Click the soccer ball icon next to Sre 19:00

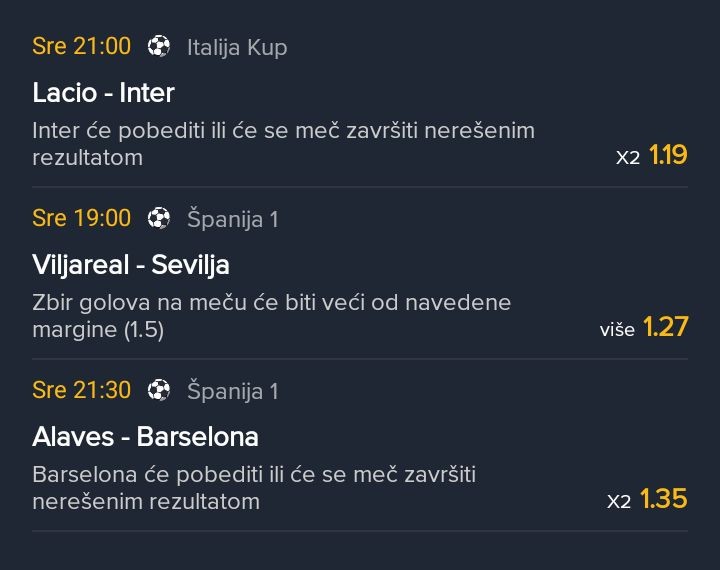click(158, 218)
